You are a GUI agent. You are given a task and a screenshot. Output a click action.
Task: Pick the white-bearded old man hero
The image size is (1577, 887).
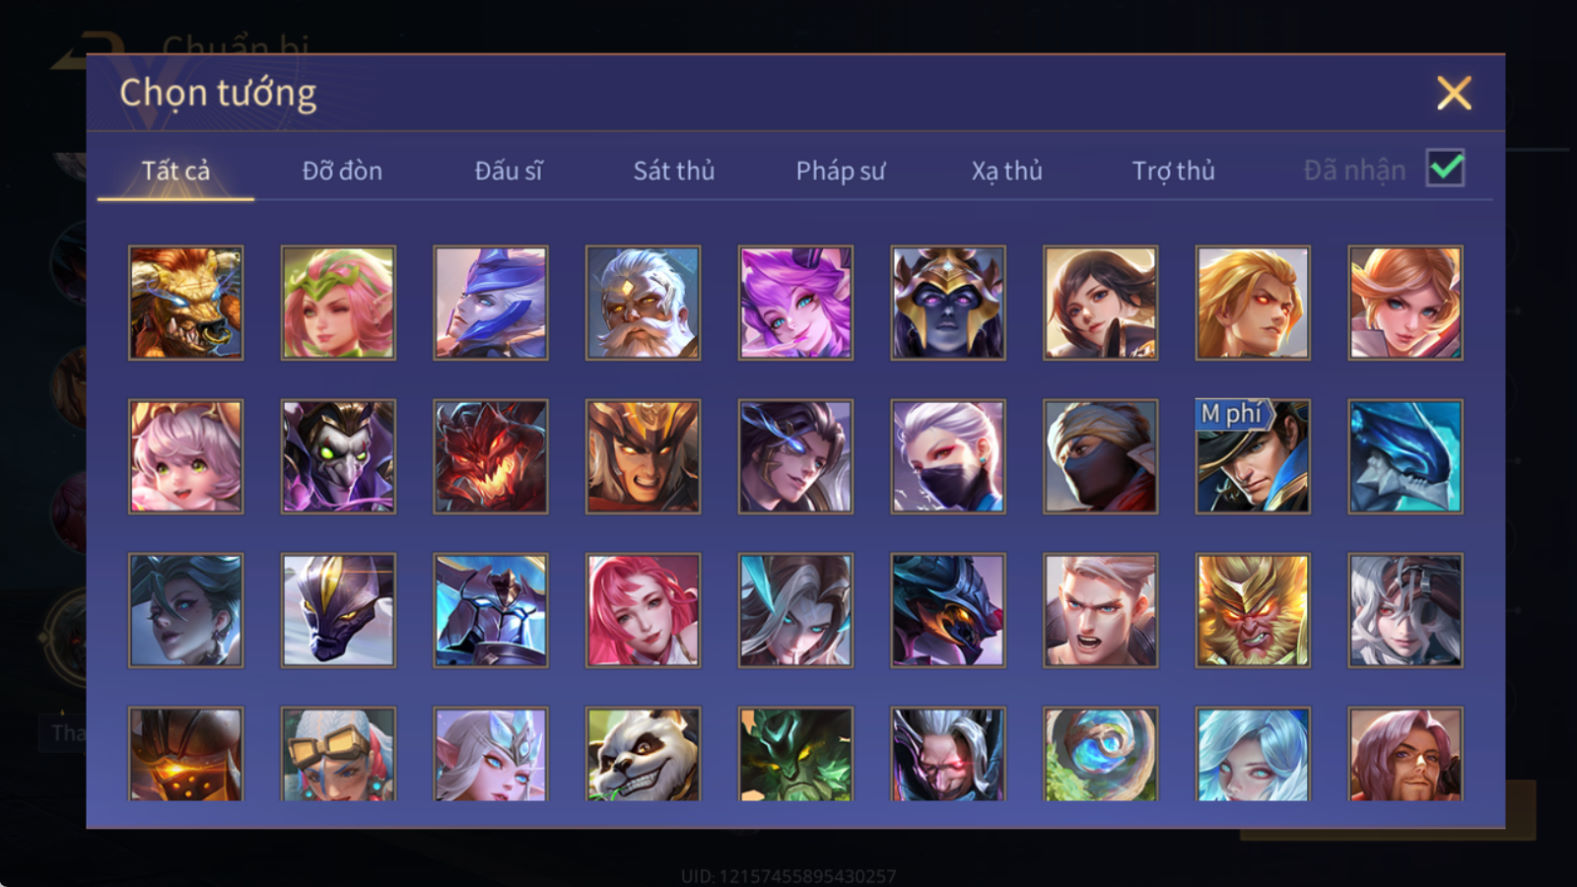click(x=643, y=303)
